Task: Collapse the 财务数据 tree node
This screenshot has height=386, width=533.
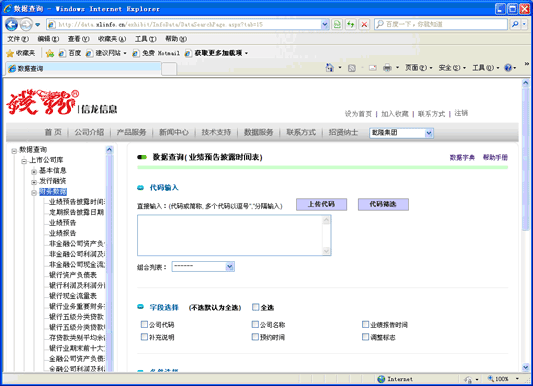Action: [34, 193]
